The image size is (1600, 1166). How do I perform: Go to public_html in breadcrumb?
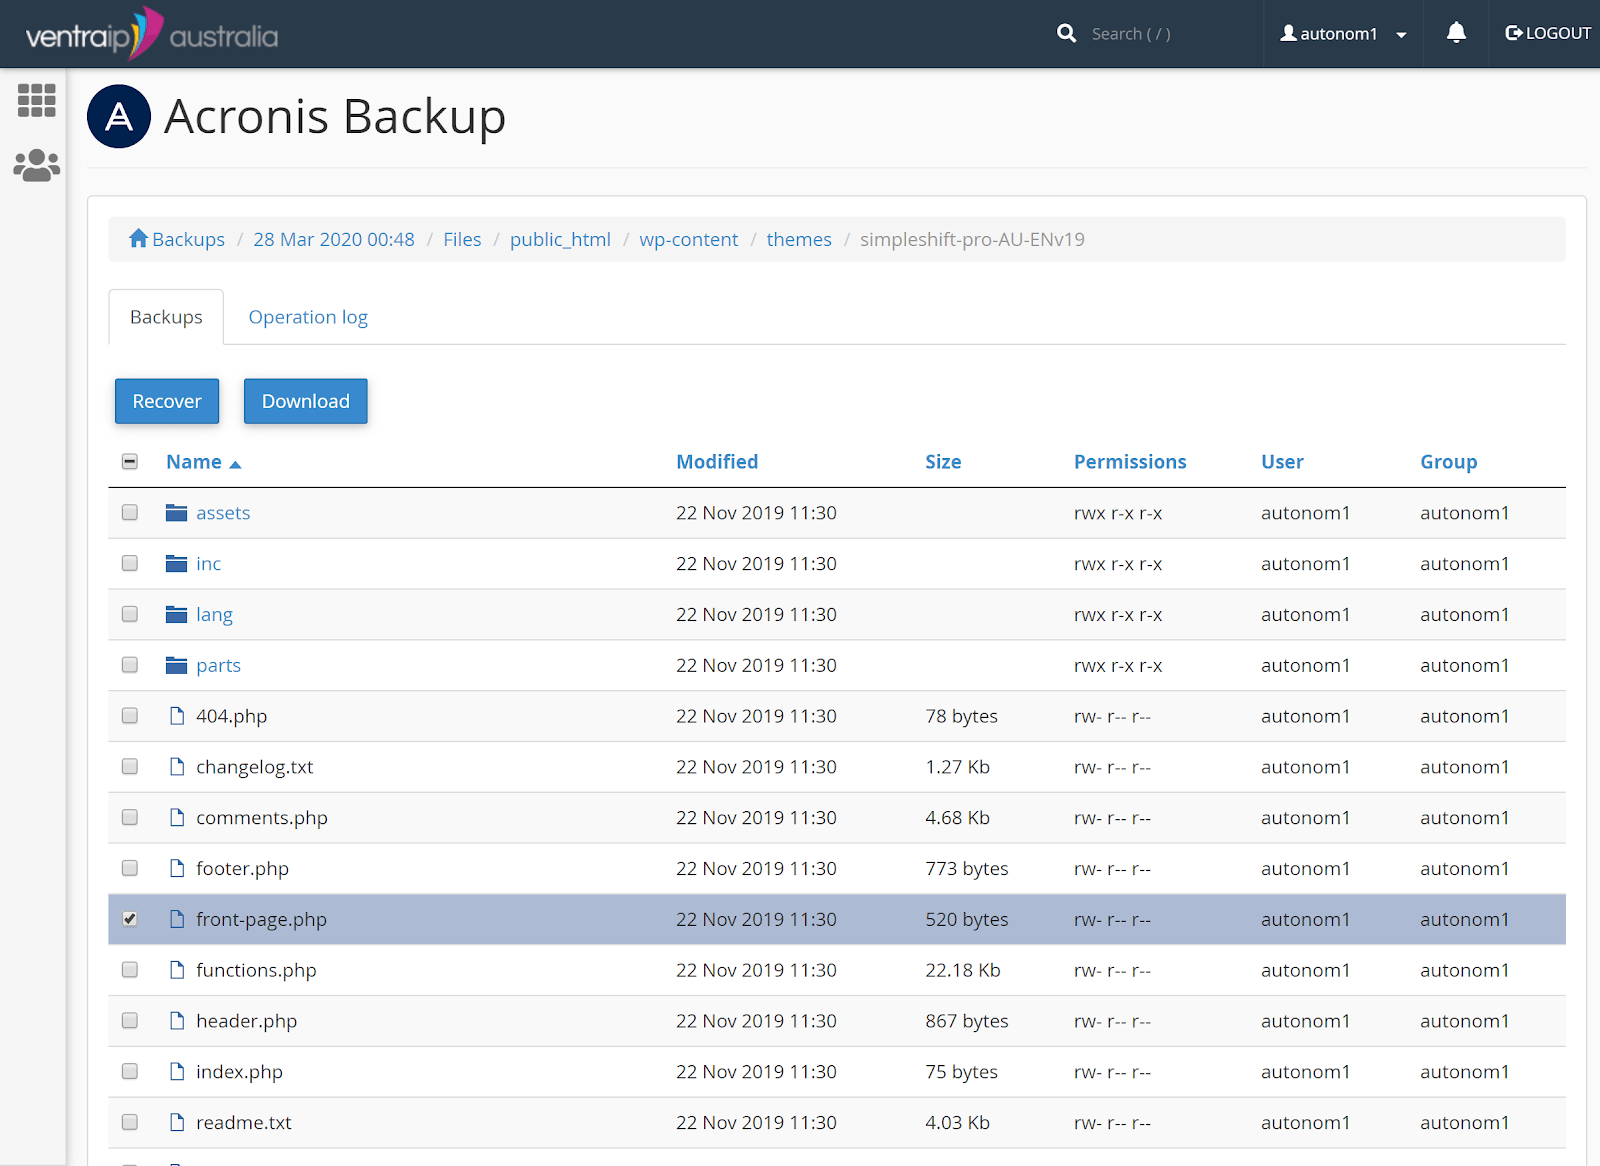pos(560,239)
